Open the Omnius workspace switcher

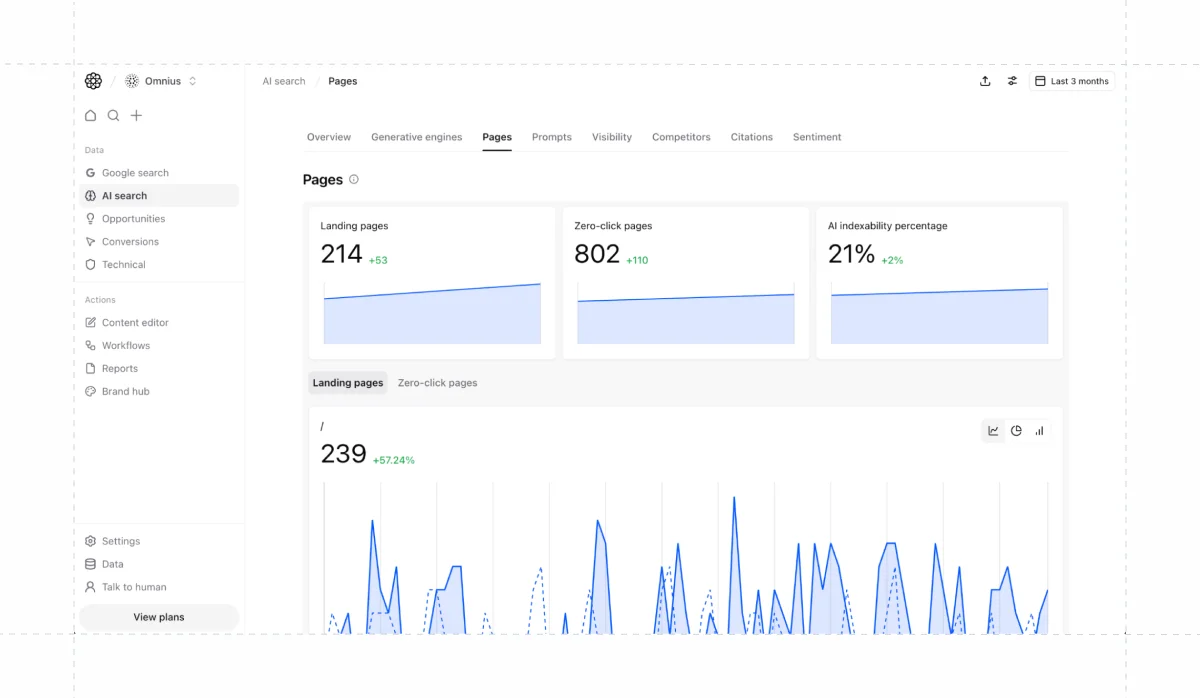pos(160,81)
